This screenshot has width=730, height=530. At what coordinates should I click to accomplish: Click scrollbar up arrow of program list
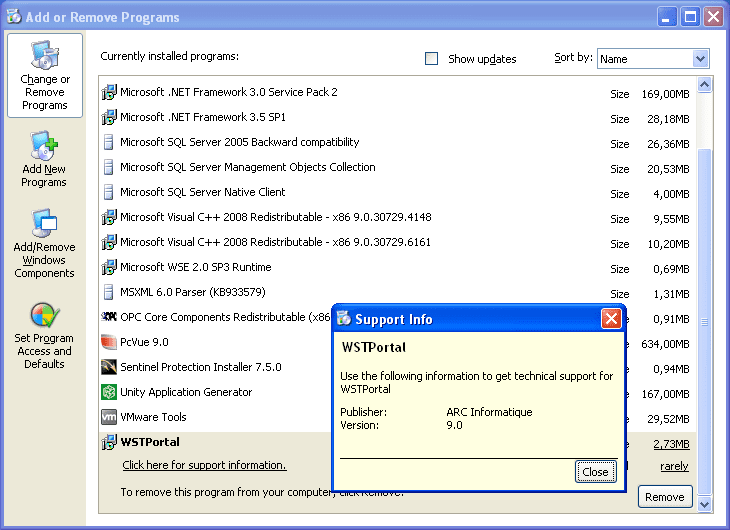704,85
